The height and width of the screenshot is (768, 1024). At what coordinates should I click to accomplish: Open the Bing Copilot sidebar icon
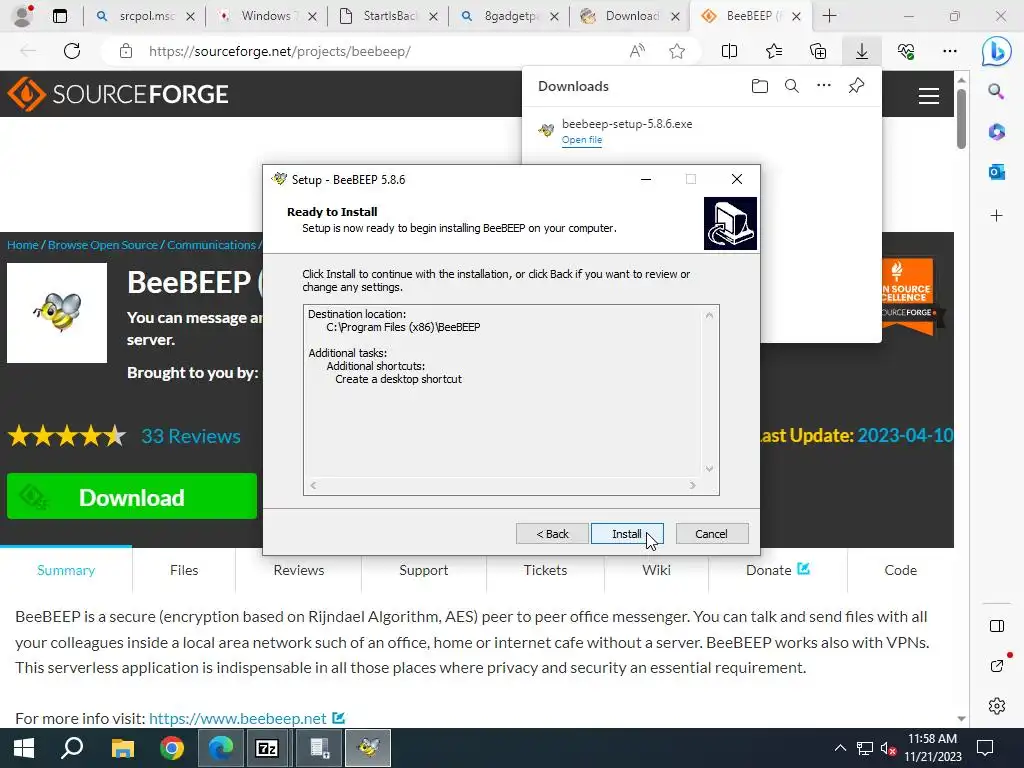(x=997, y=52)
